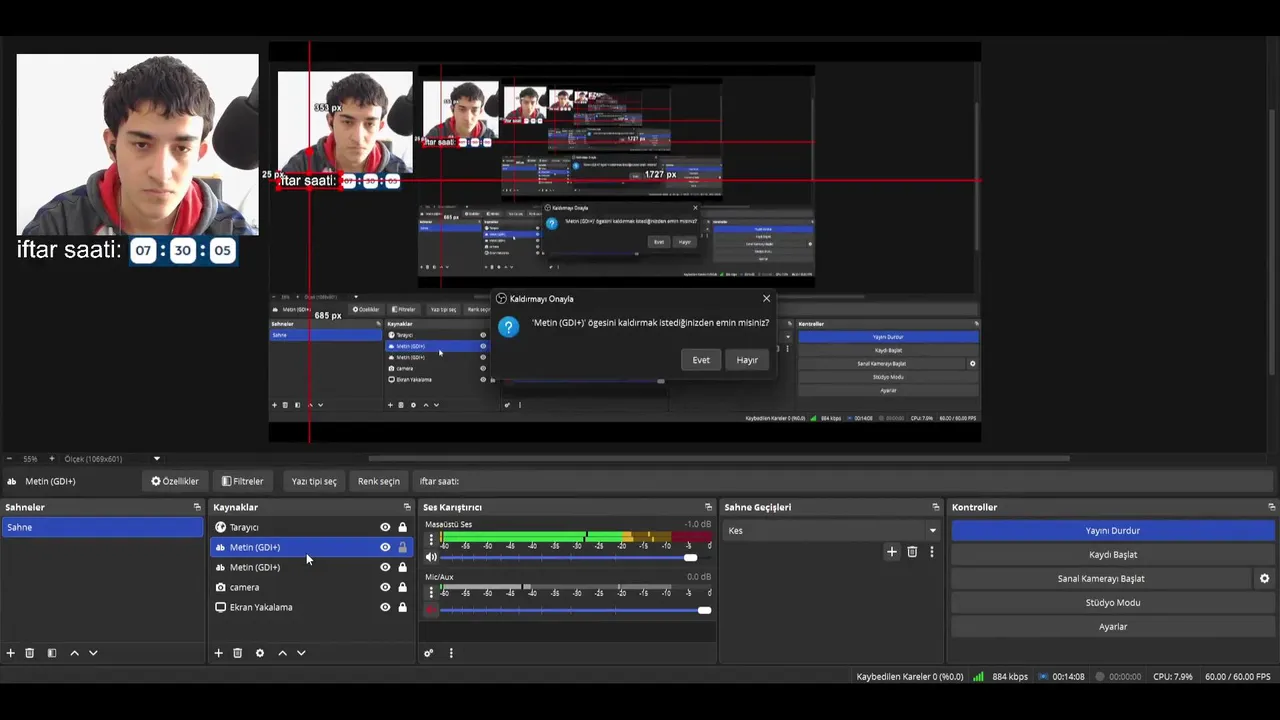Hide the Tarayıcı source with eye icon
The width and height of the screenshot is (1280, 720).
click(x=385, y=527)
